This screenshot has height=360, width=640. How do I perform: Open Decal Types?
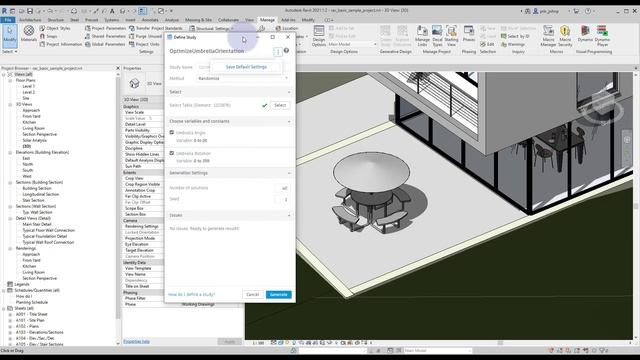coord(437,36)
